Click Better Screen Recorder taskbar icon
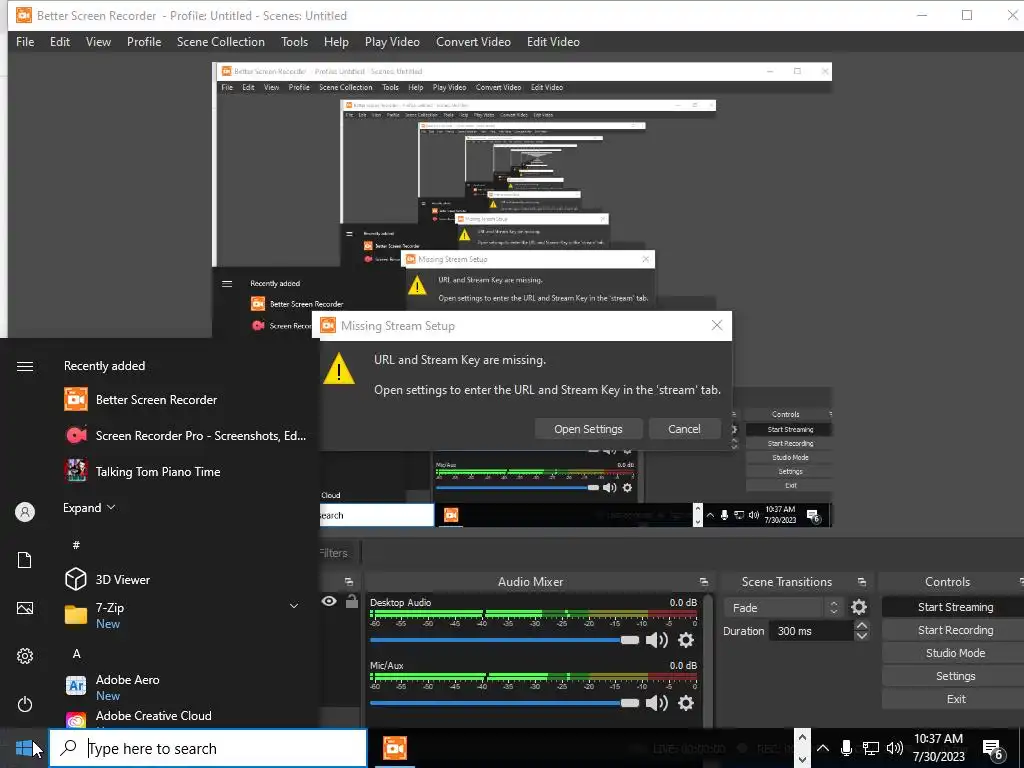 394,748
